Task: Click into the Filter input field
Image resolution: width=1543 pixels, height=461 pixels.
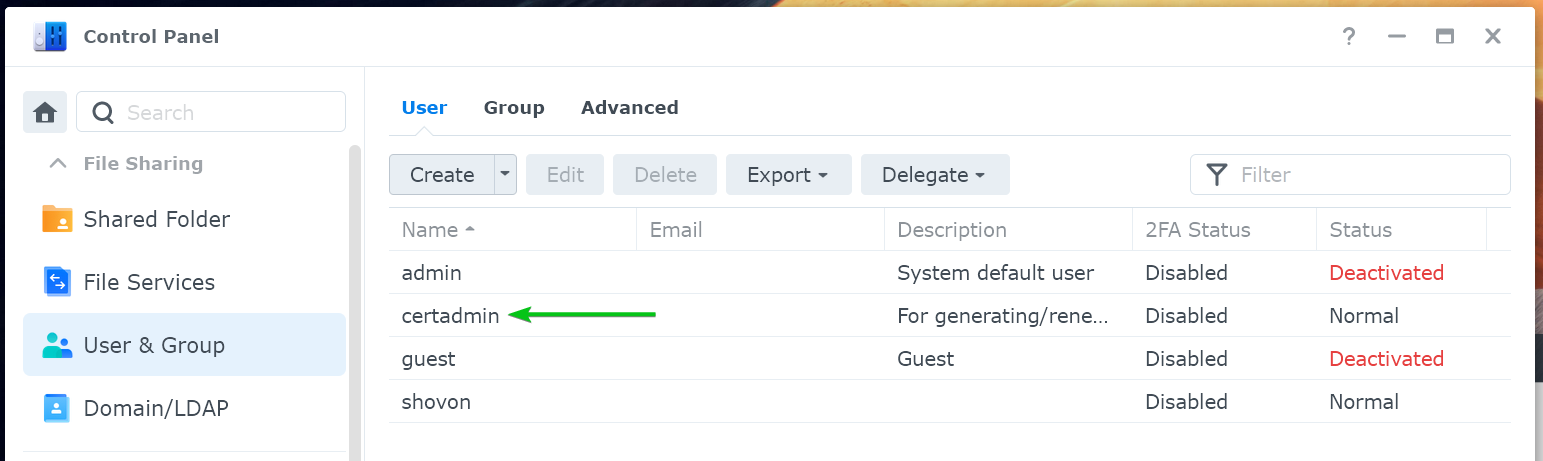Action: click(x=1350, y=175)
